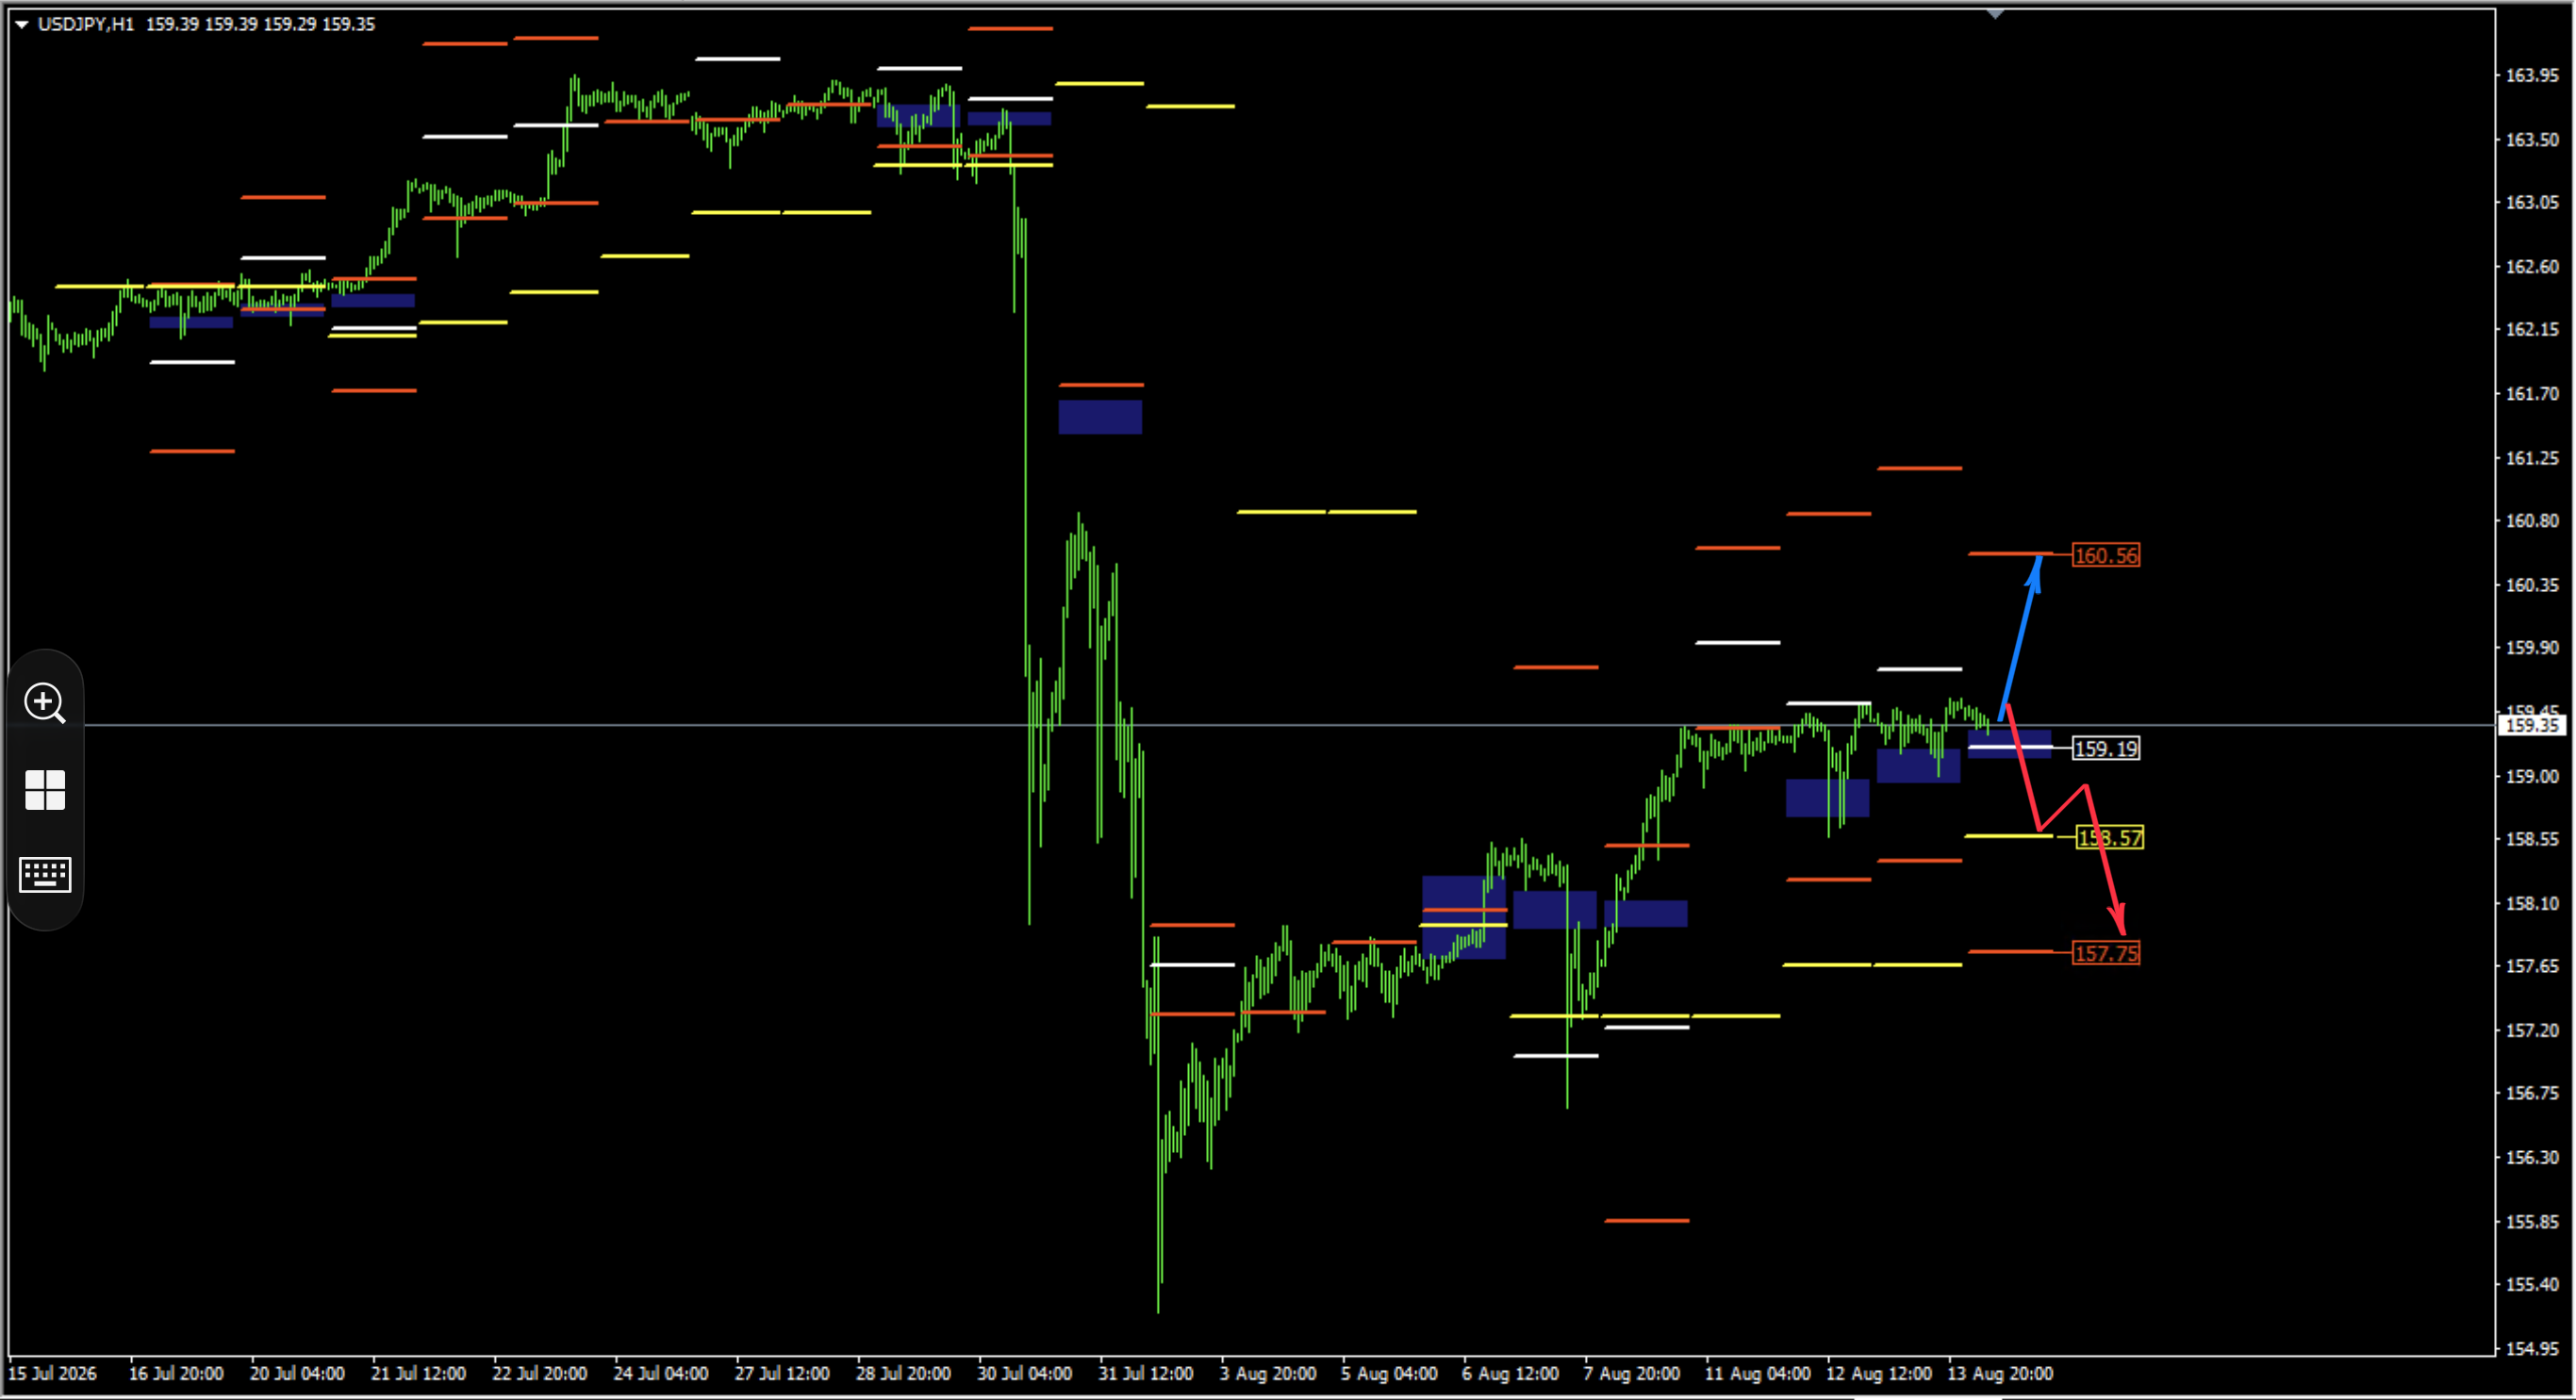Click the 15 Jul 2026 date label

pos(52,1374)
